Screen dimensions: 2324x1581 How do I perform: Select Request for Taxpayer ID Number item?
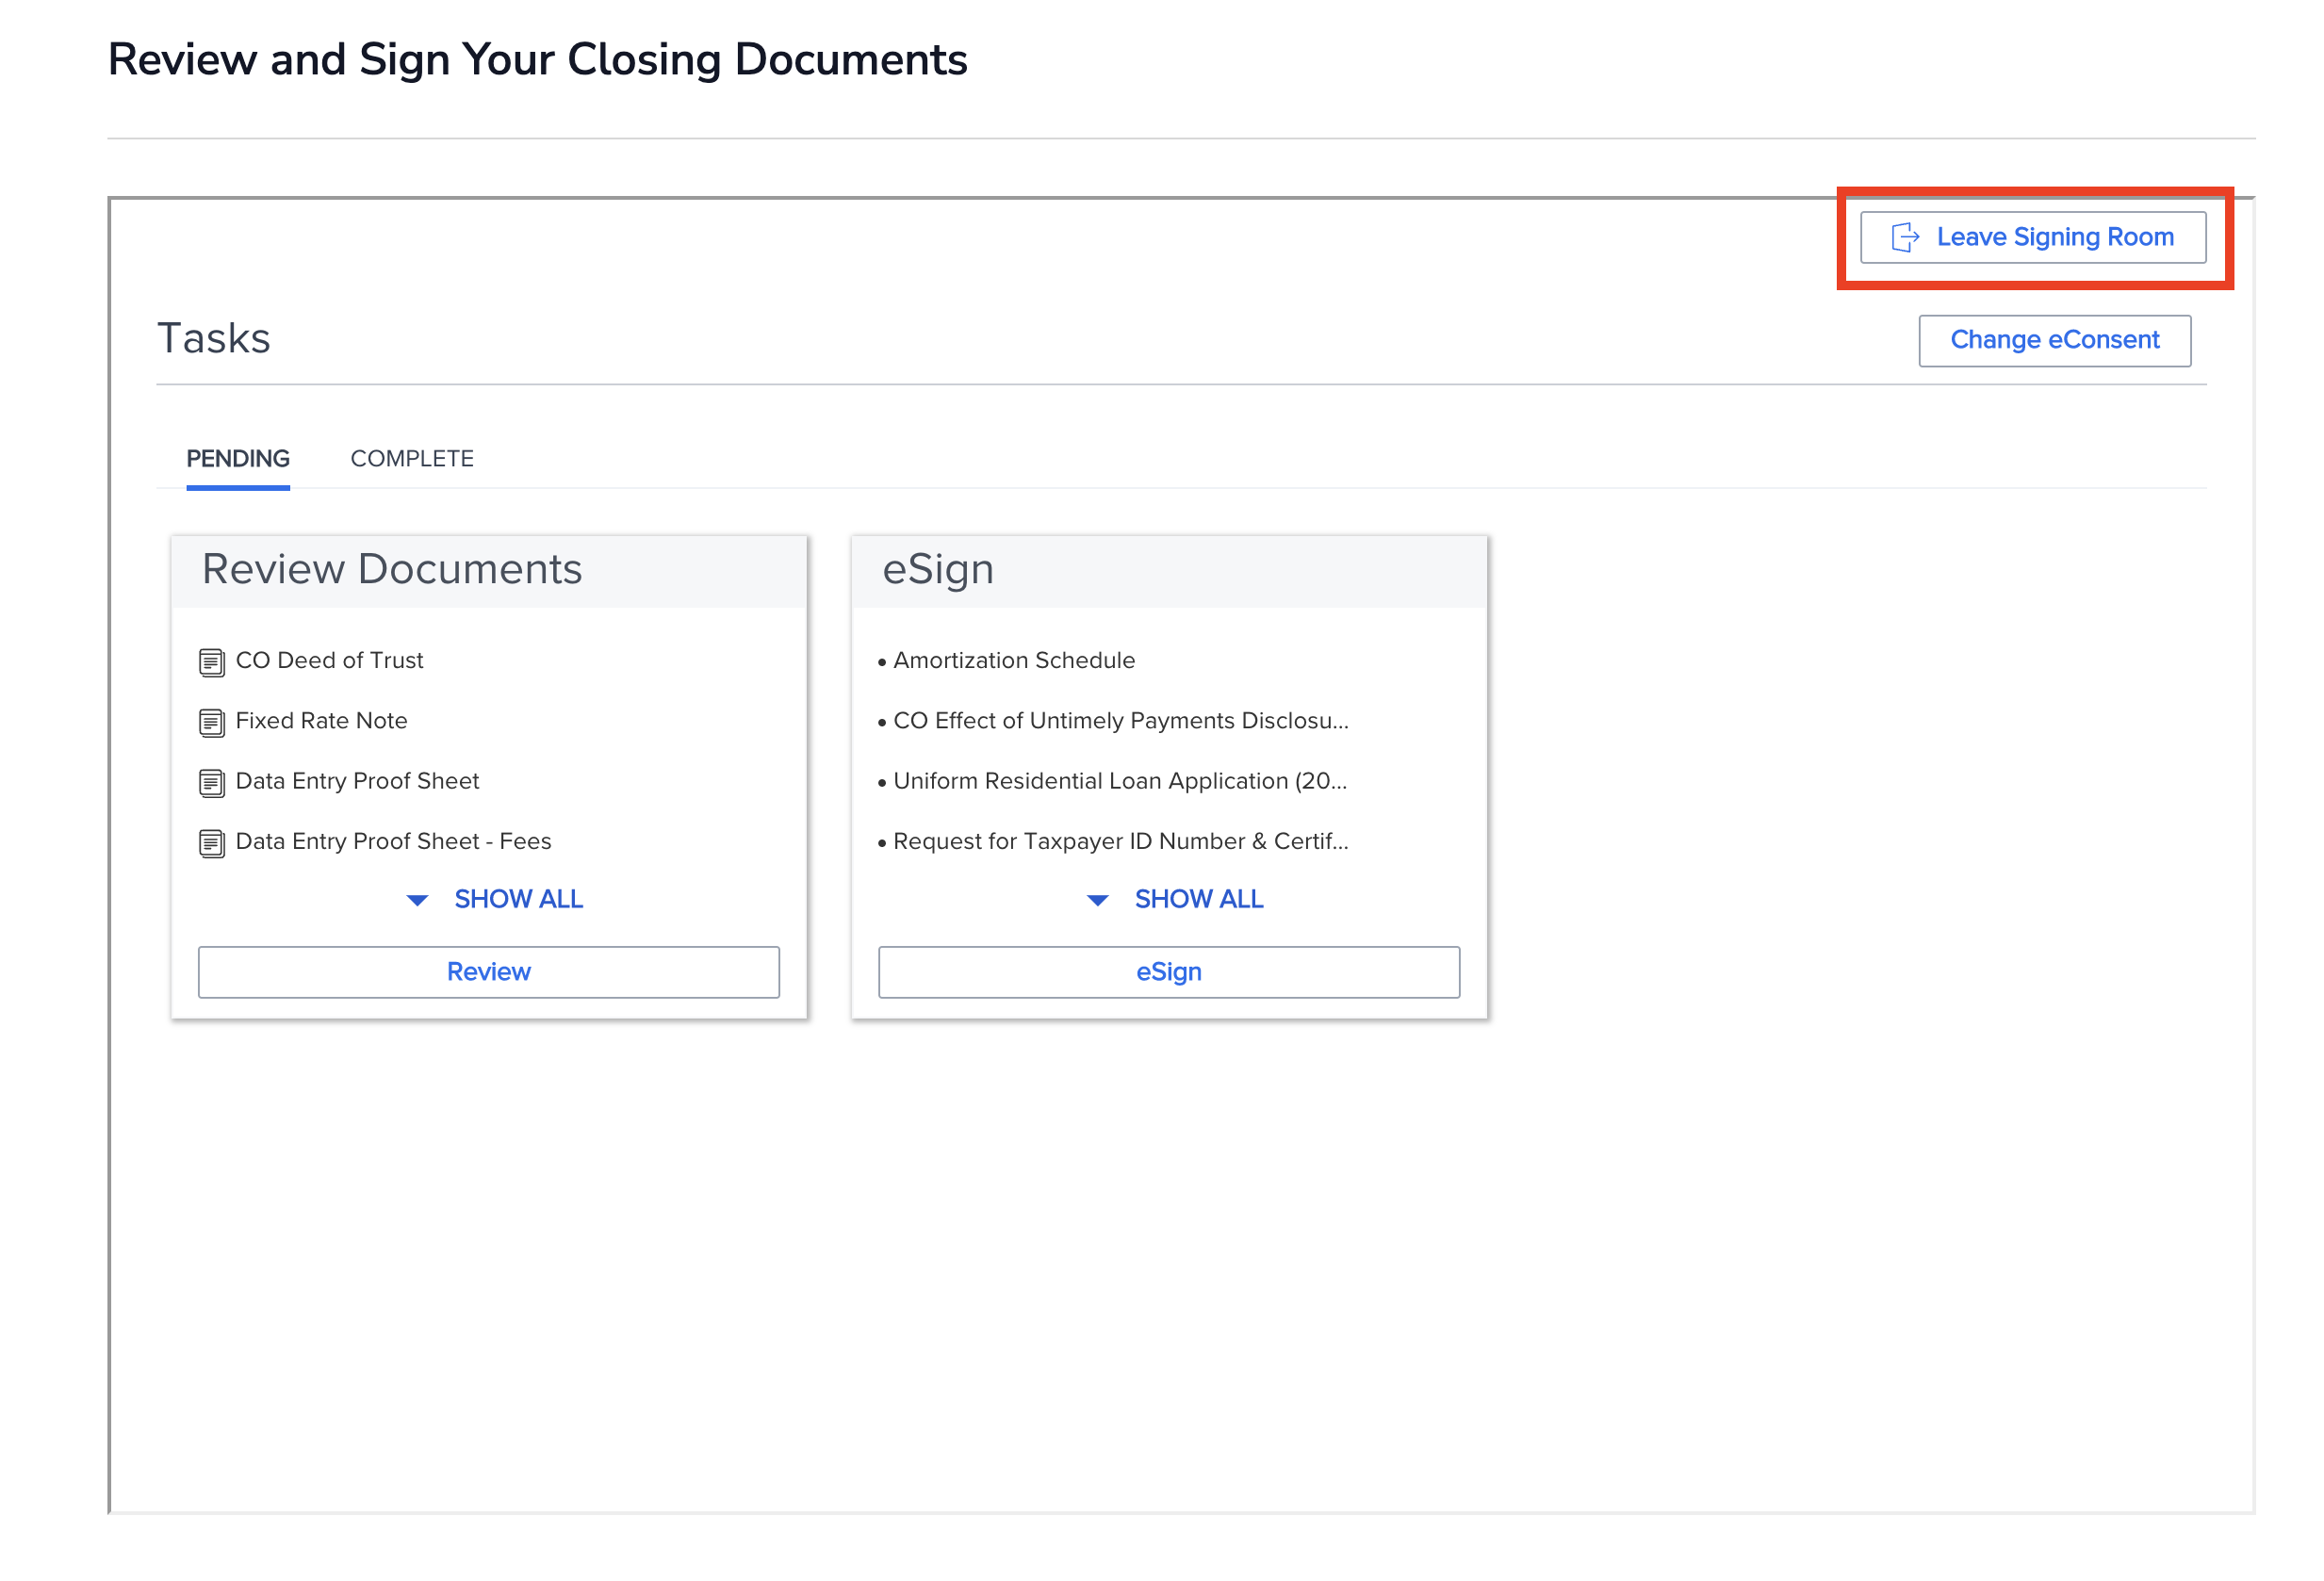pos(1119,841)
